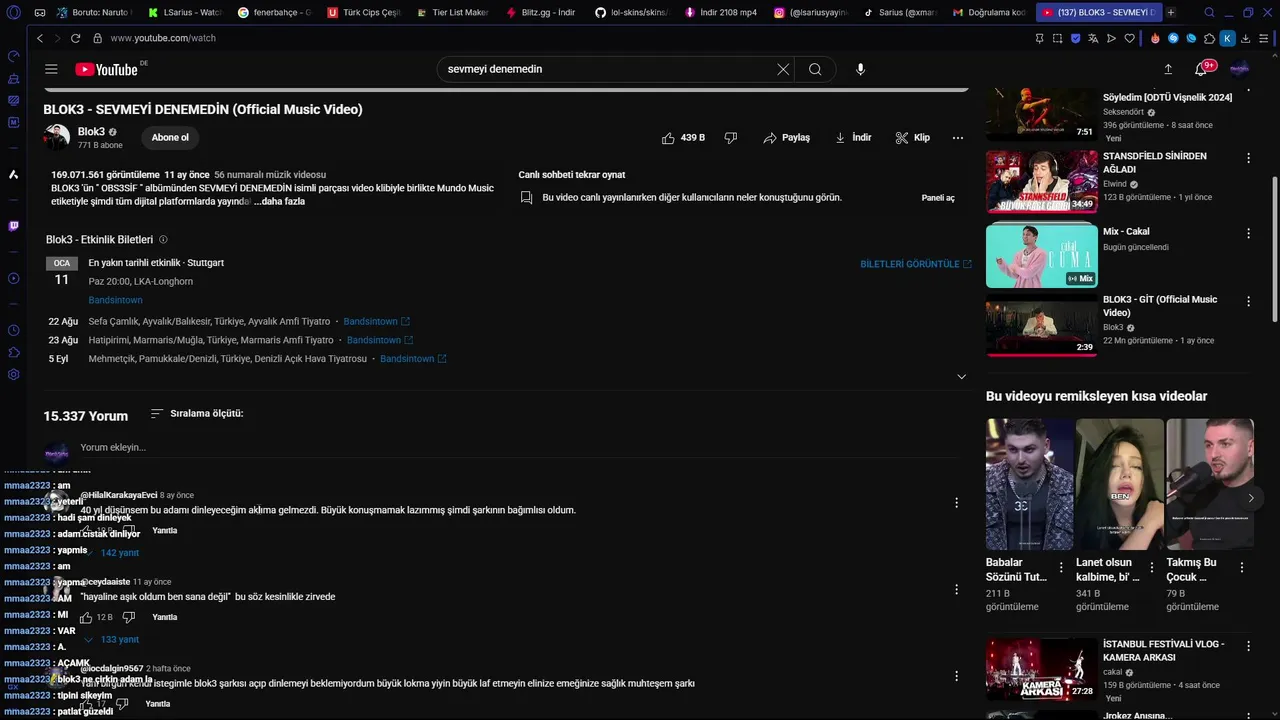
Task: Expand description with ...daha fazla
Action: tap(279, 202)
